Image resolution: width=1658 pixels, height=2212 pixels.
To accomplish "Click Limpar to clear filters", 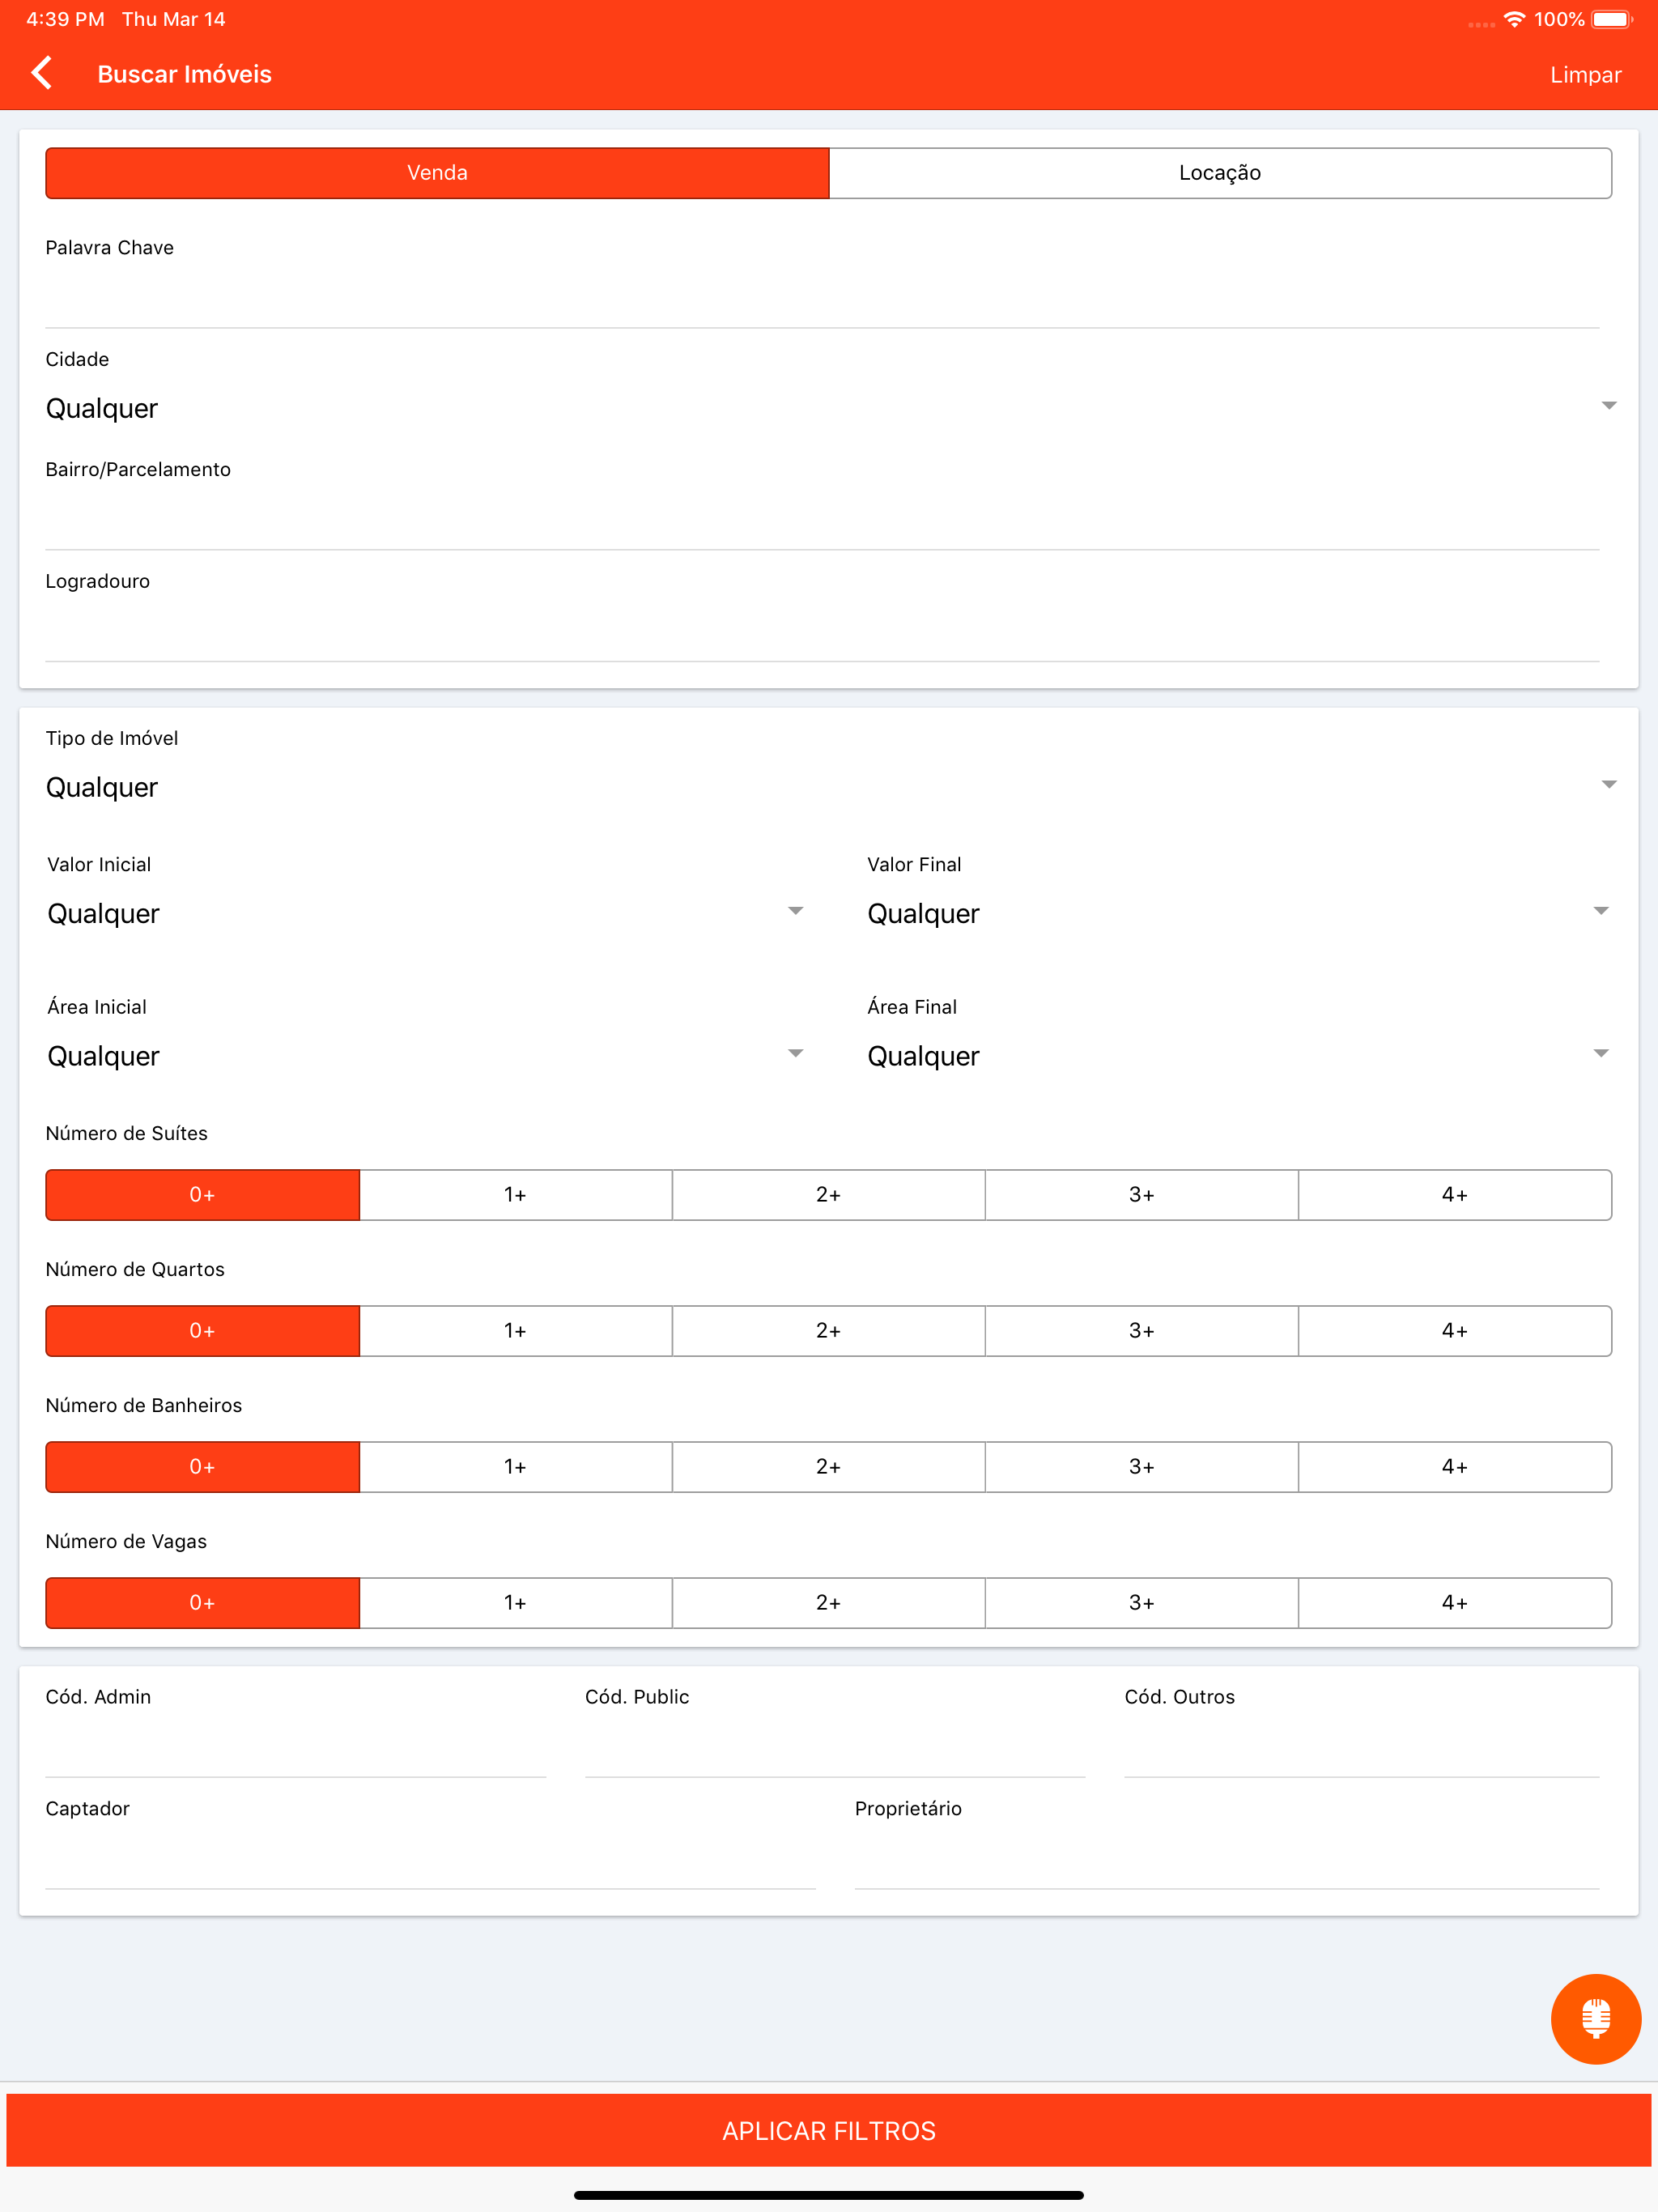I will [x=1585, y=75].
